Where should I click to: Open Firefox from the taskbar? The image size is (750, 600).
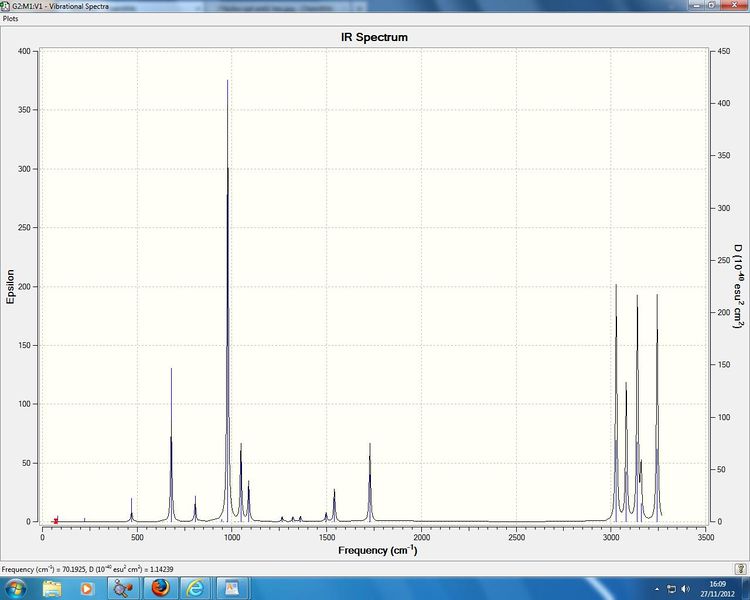(160, 589)
